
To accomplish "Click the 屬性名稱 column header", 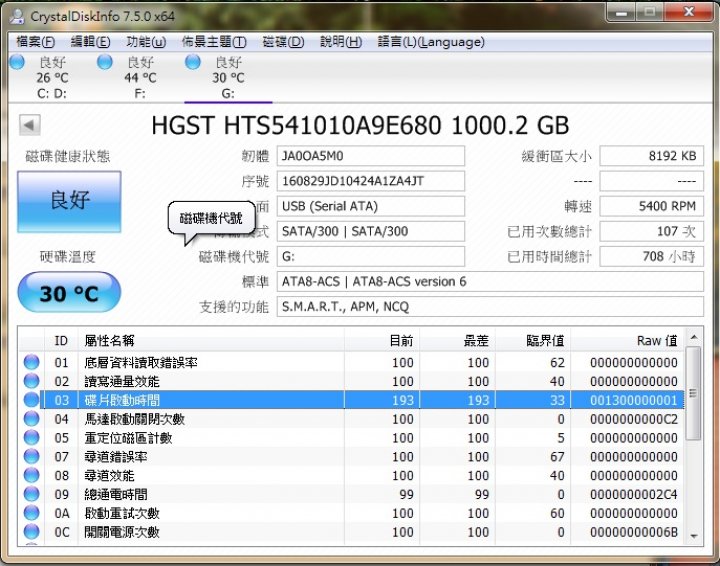I will pos(211,341).
